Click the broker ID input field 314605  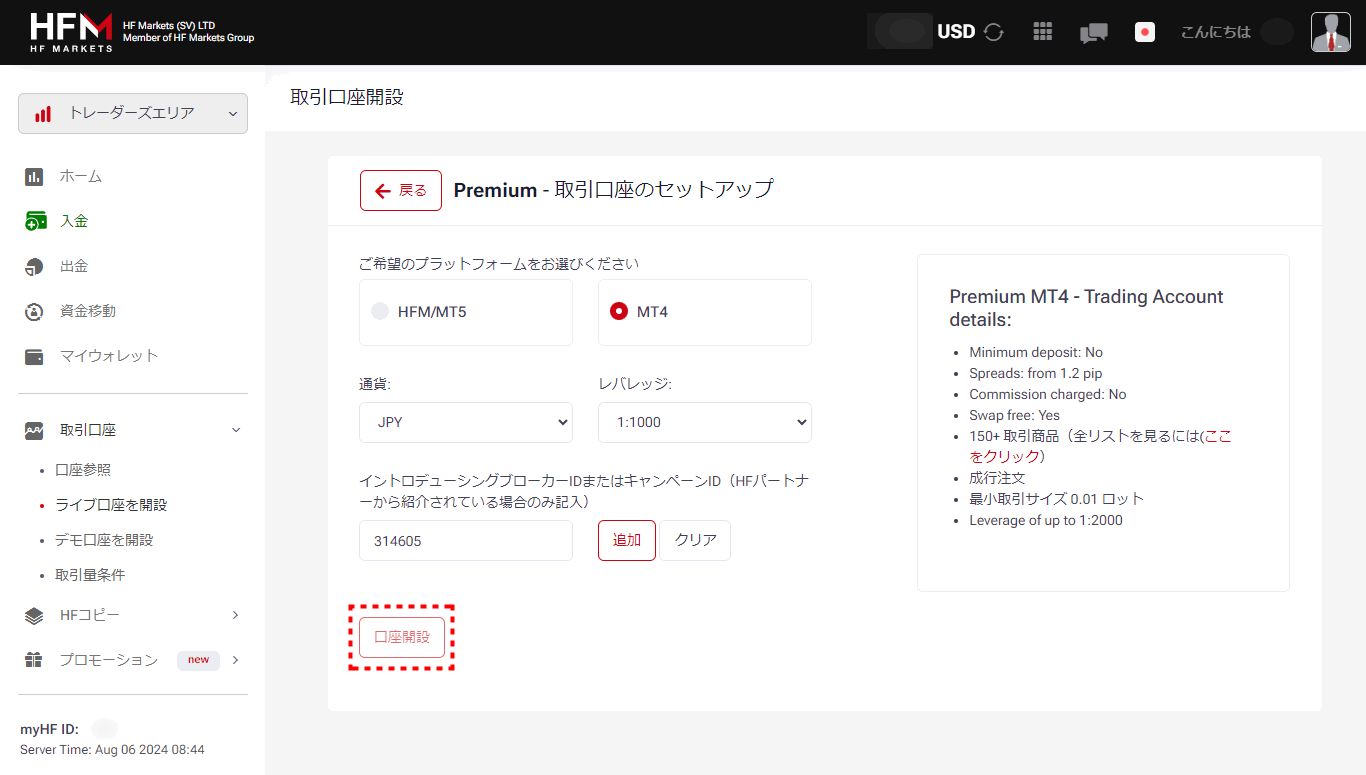466,540
